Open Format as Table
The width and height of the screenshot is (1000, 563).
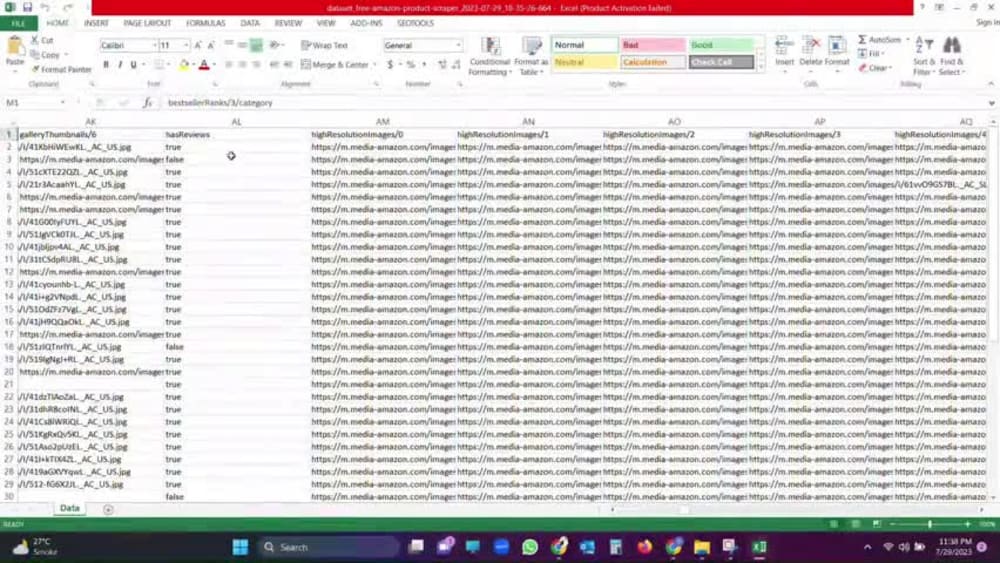point(531,56)
